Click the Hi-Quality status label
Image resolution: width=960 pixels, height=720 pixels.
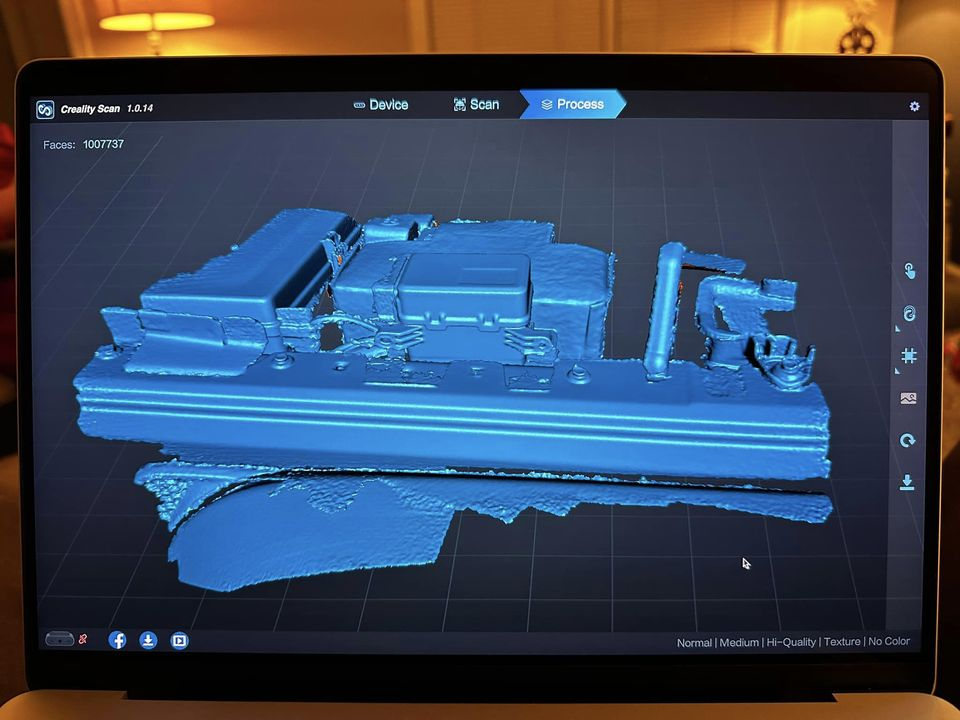(791, 642)
